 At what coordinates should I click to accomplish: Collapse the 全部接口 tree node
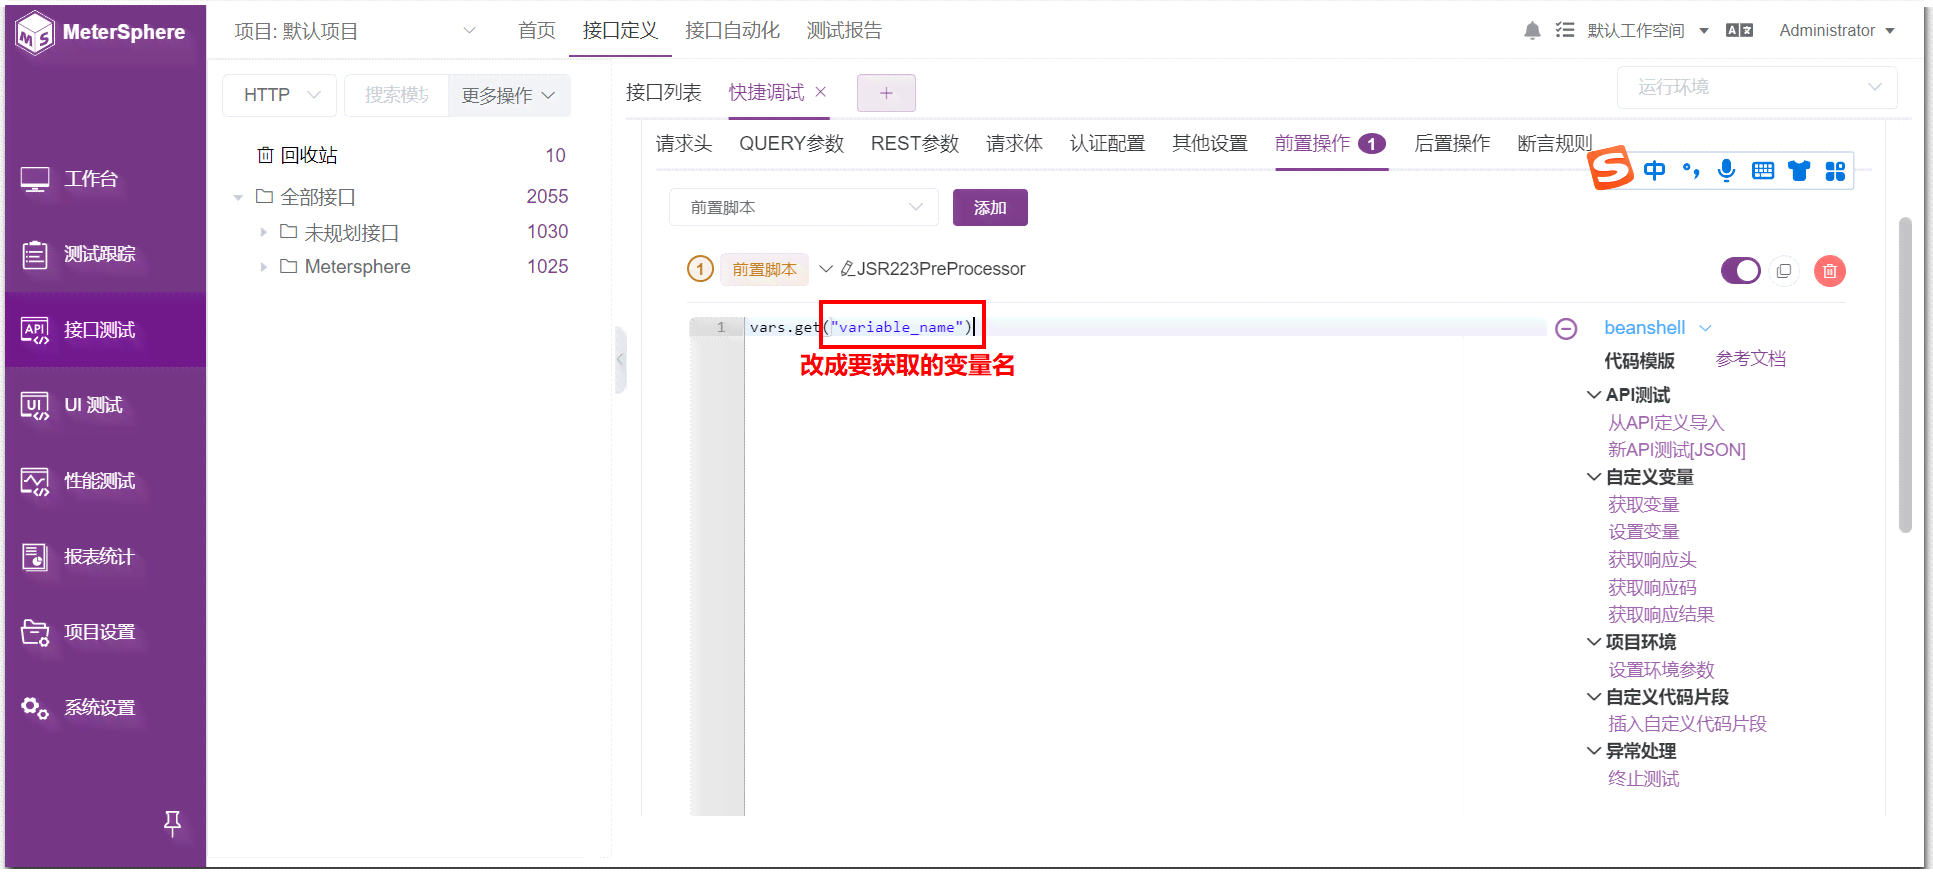(238, 198)
